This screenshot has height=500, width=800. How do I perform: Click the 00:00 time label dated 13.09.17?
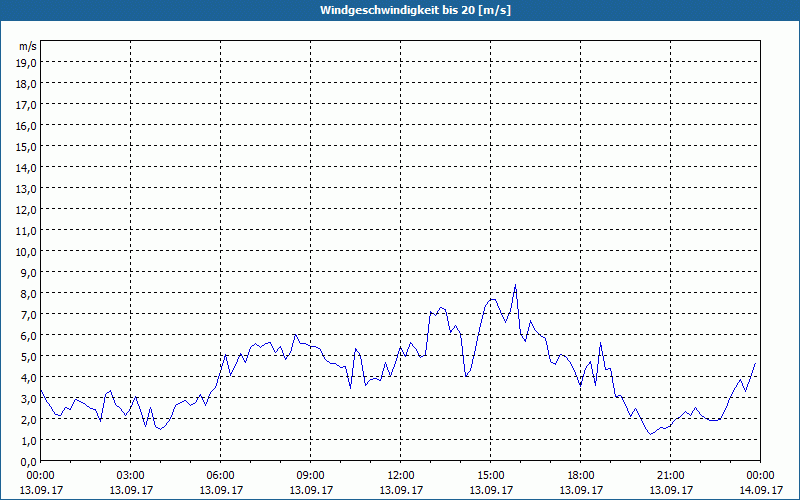coord(41,476)
